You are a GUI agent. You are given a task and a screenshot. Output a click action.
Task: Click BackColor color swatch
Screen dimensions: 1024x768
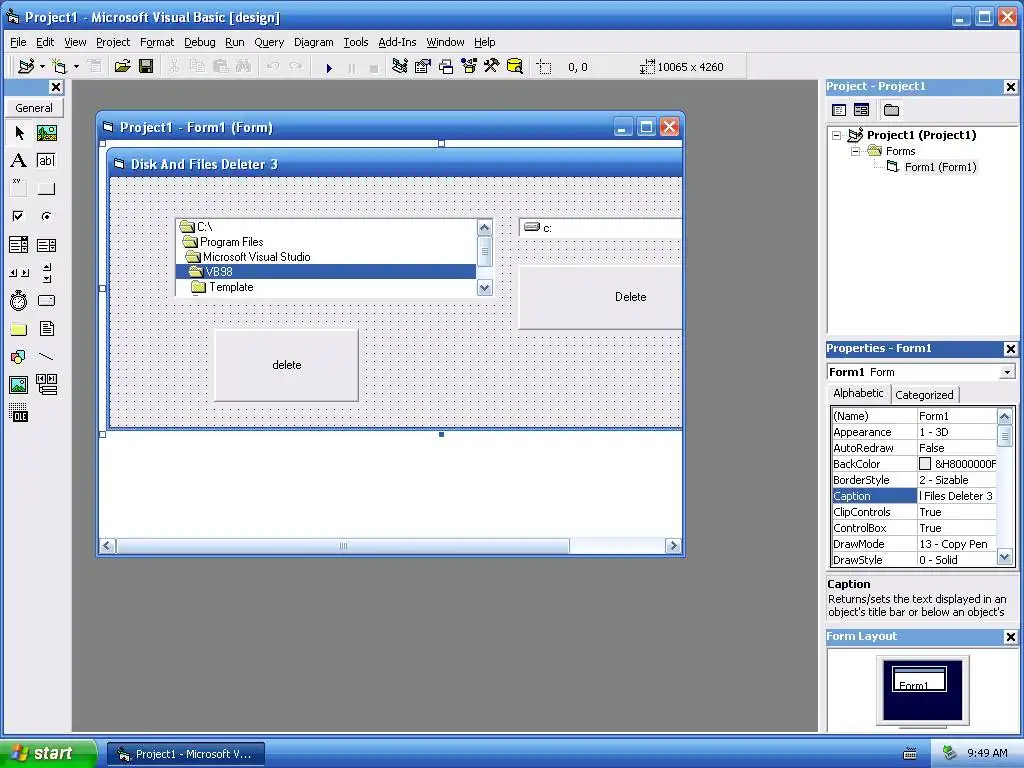click(925, 464)
